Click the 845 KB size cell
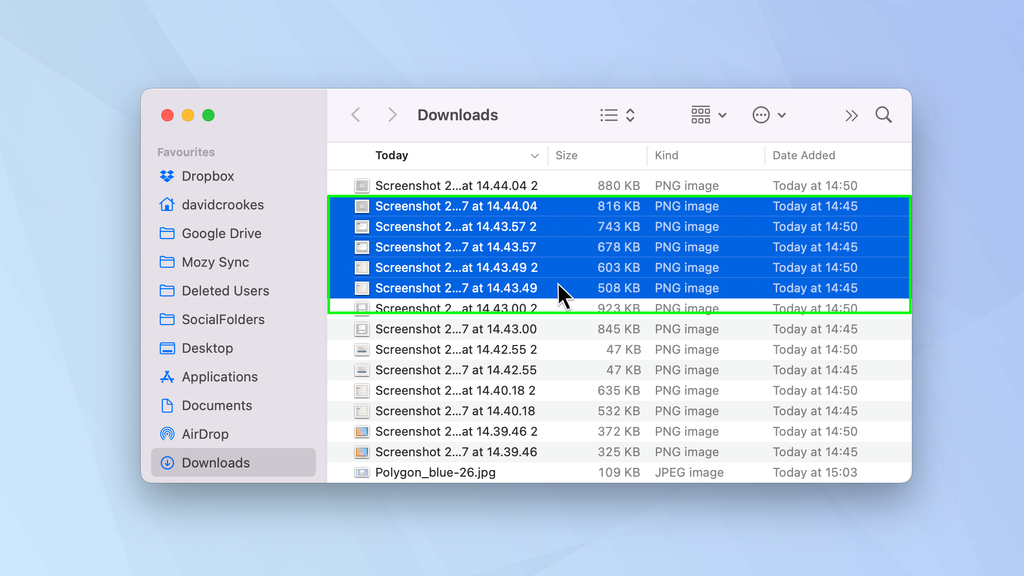 [x=618, y=329]
